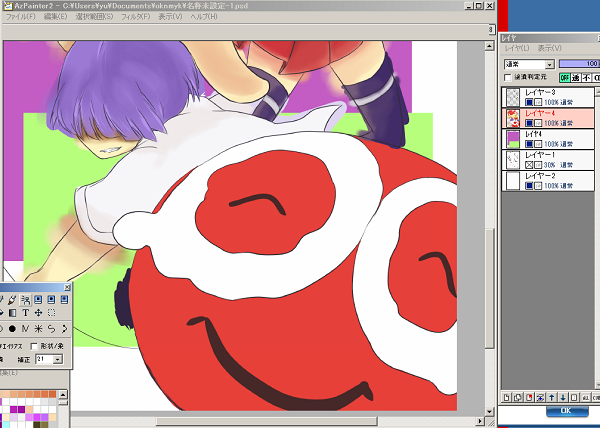Hide レイヤー2 using its blue visibility box
This screenshot has width=600, height=428.
click(529, 186)
